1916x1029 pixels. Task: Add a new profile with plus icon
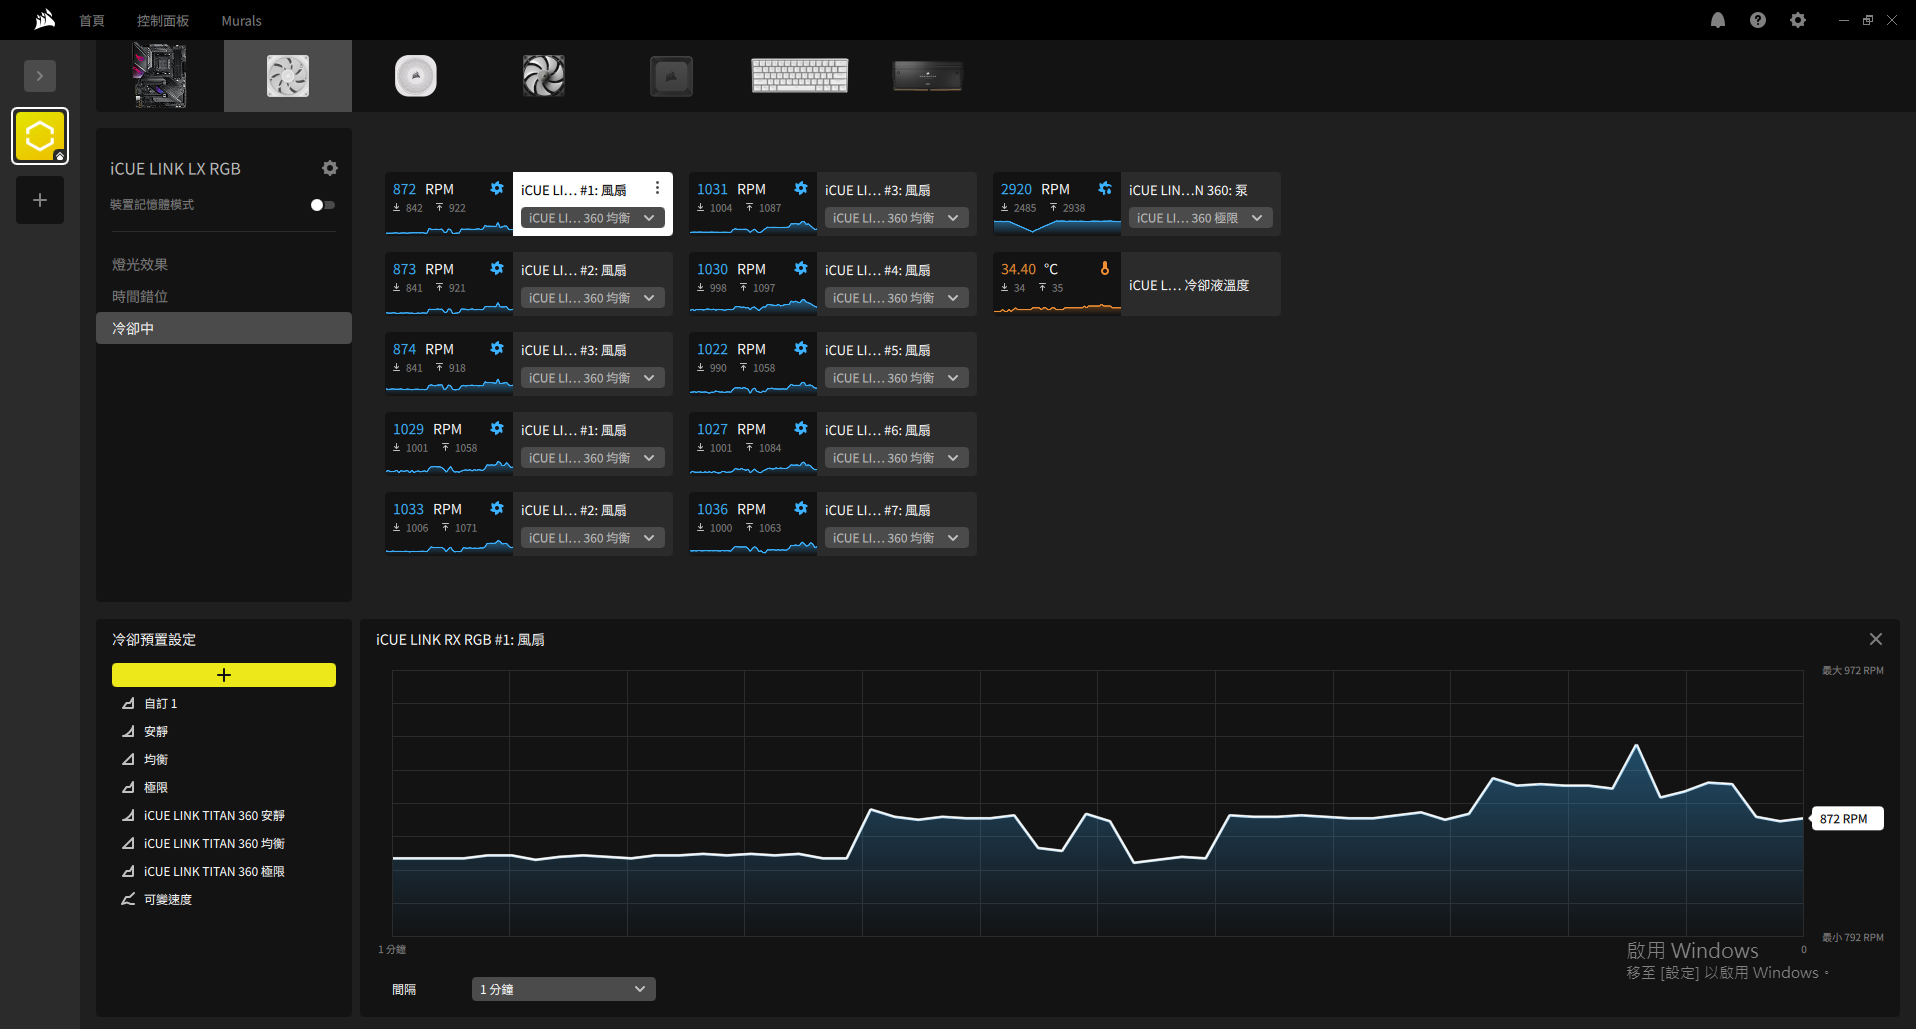coord(40,200)
